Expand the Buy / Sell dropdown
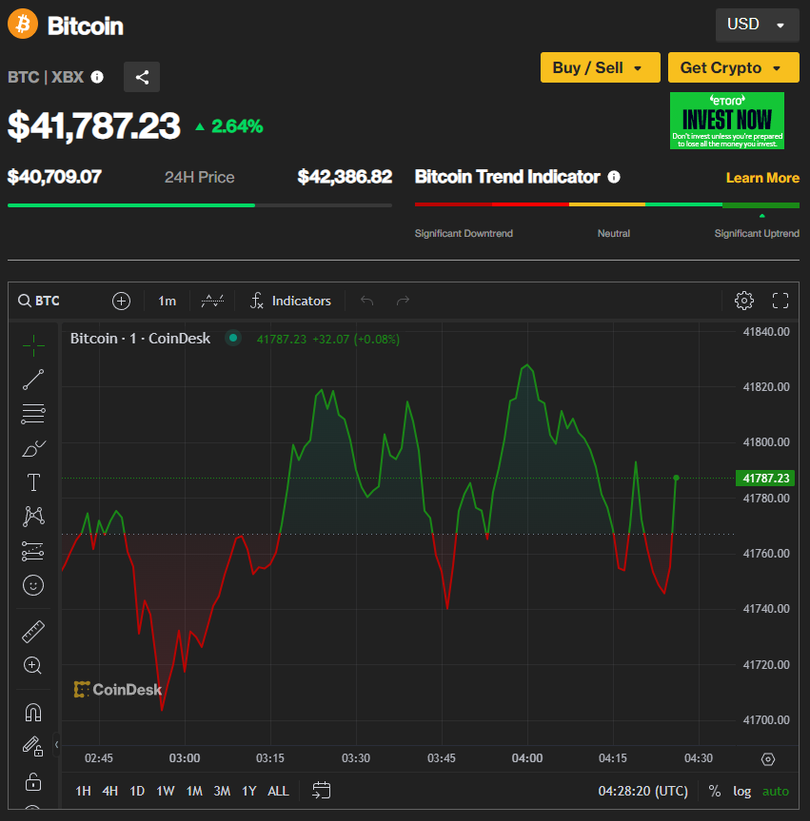The image size is (810, 821). point(600,68)
